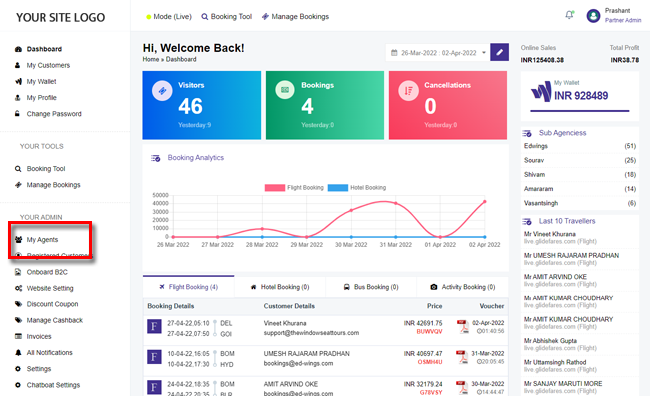The height and width of the screenshot is (396, 650).
Task: Click the All Notifications bell icon in sidebar
Action: (x=18, y=352)
